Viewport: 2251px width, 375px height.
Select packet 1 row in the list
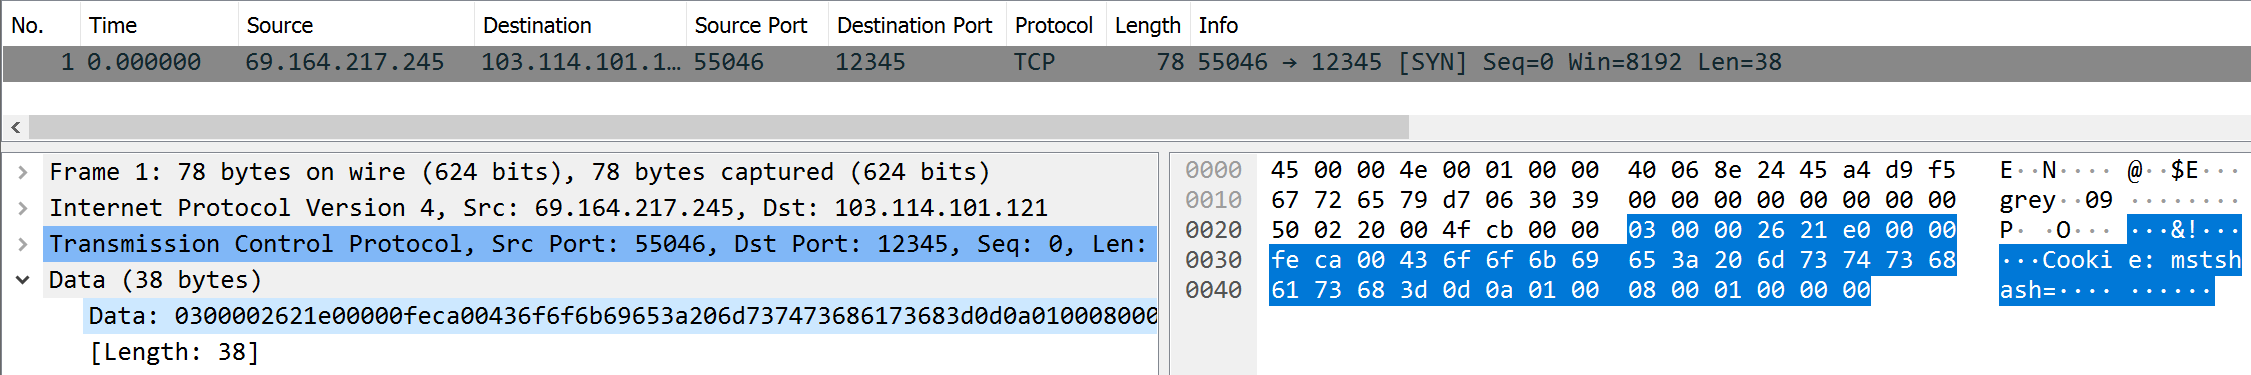pyautogui.click(x=1126, y=62)
